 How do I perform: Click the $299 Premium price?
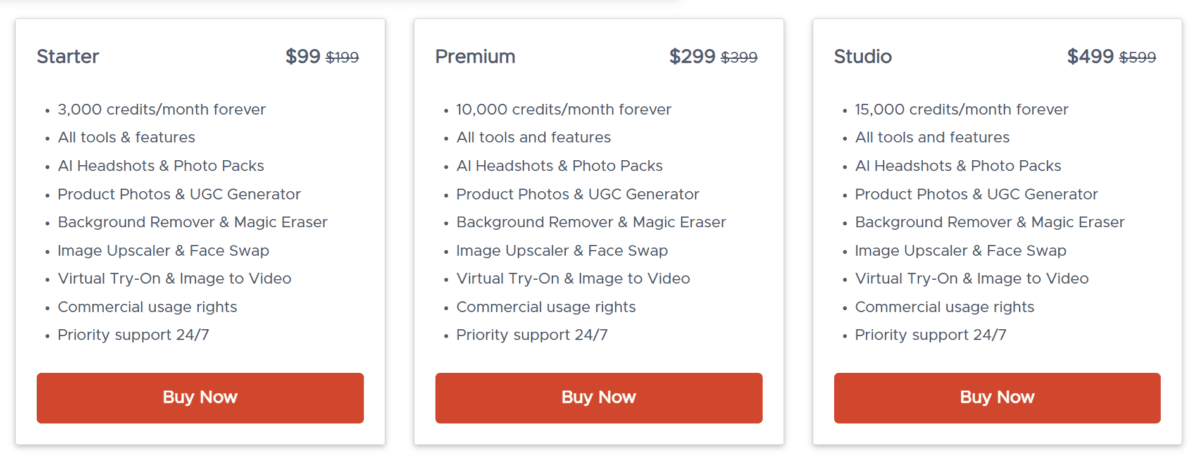point(693,57)
